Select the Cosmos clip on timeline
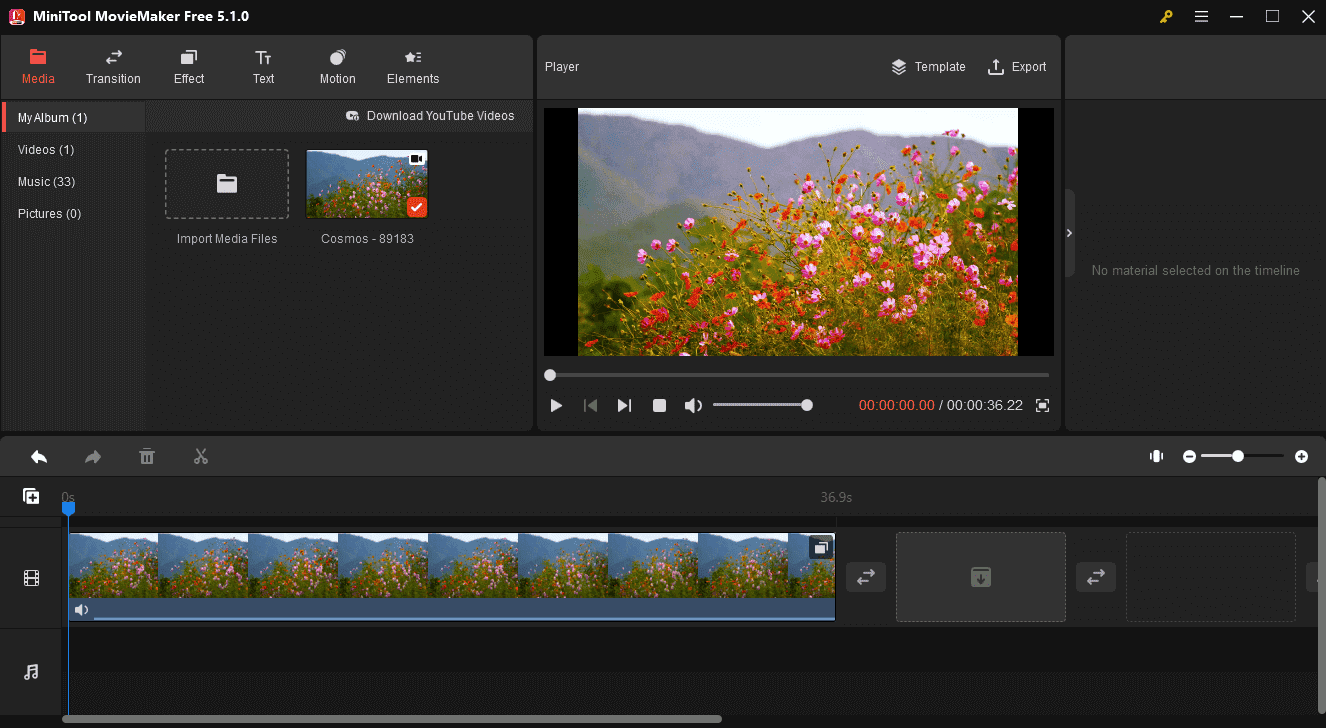The width and height of the screenshot is (1326, 728). point(451,576)
